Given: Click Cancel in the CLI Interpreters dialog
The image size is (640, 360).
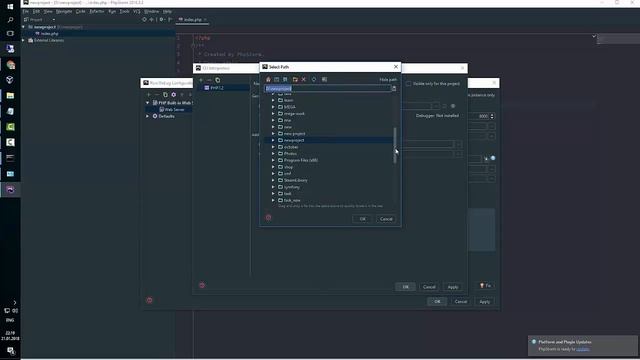Looking at the screenshot, I should point(429,287).
